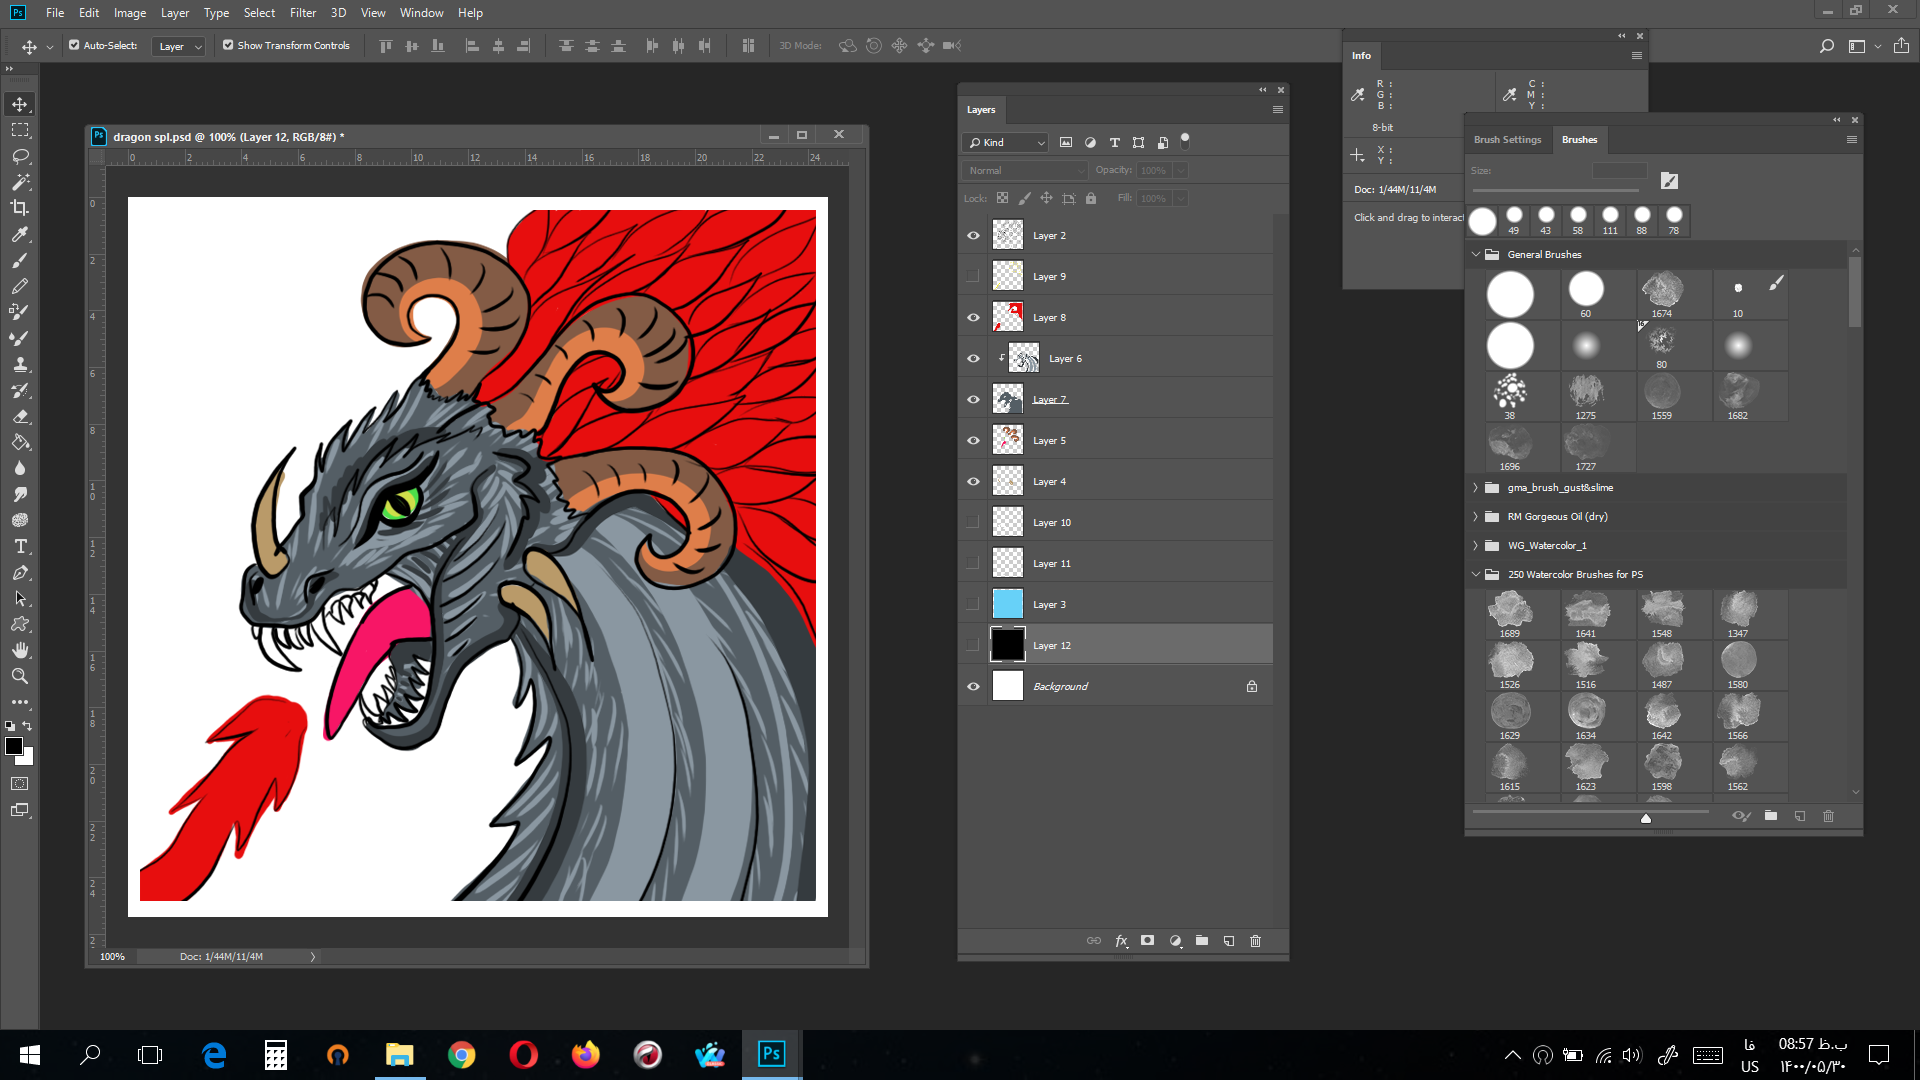Expand the WG_Watercolor_1 folder
This screenshot has height=1080, width=1920.
click(1476, 546)
